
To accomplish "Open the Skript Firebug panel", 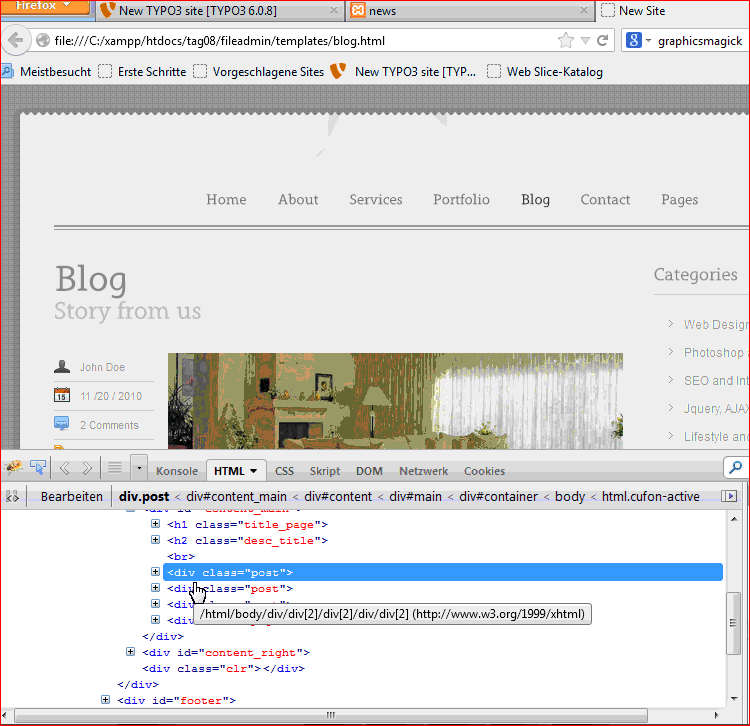I will coord(325,471).
